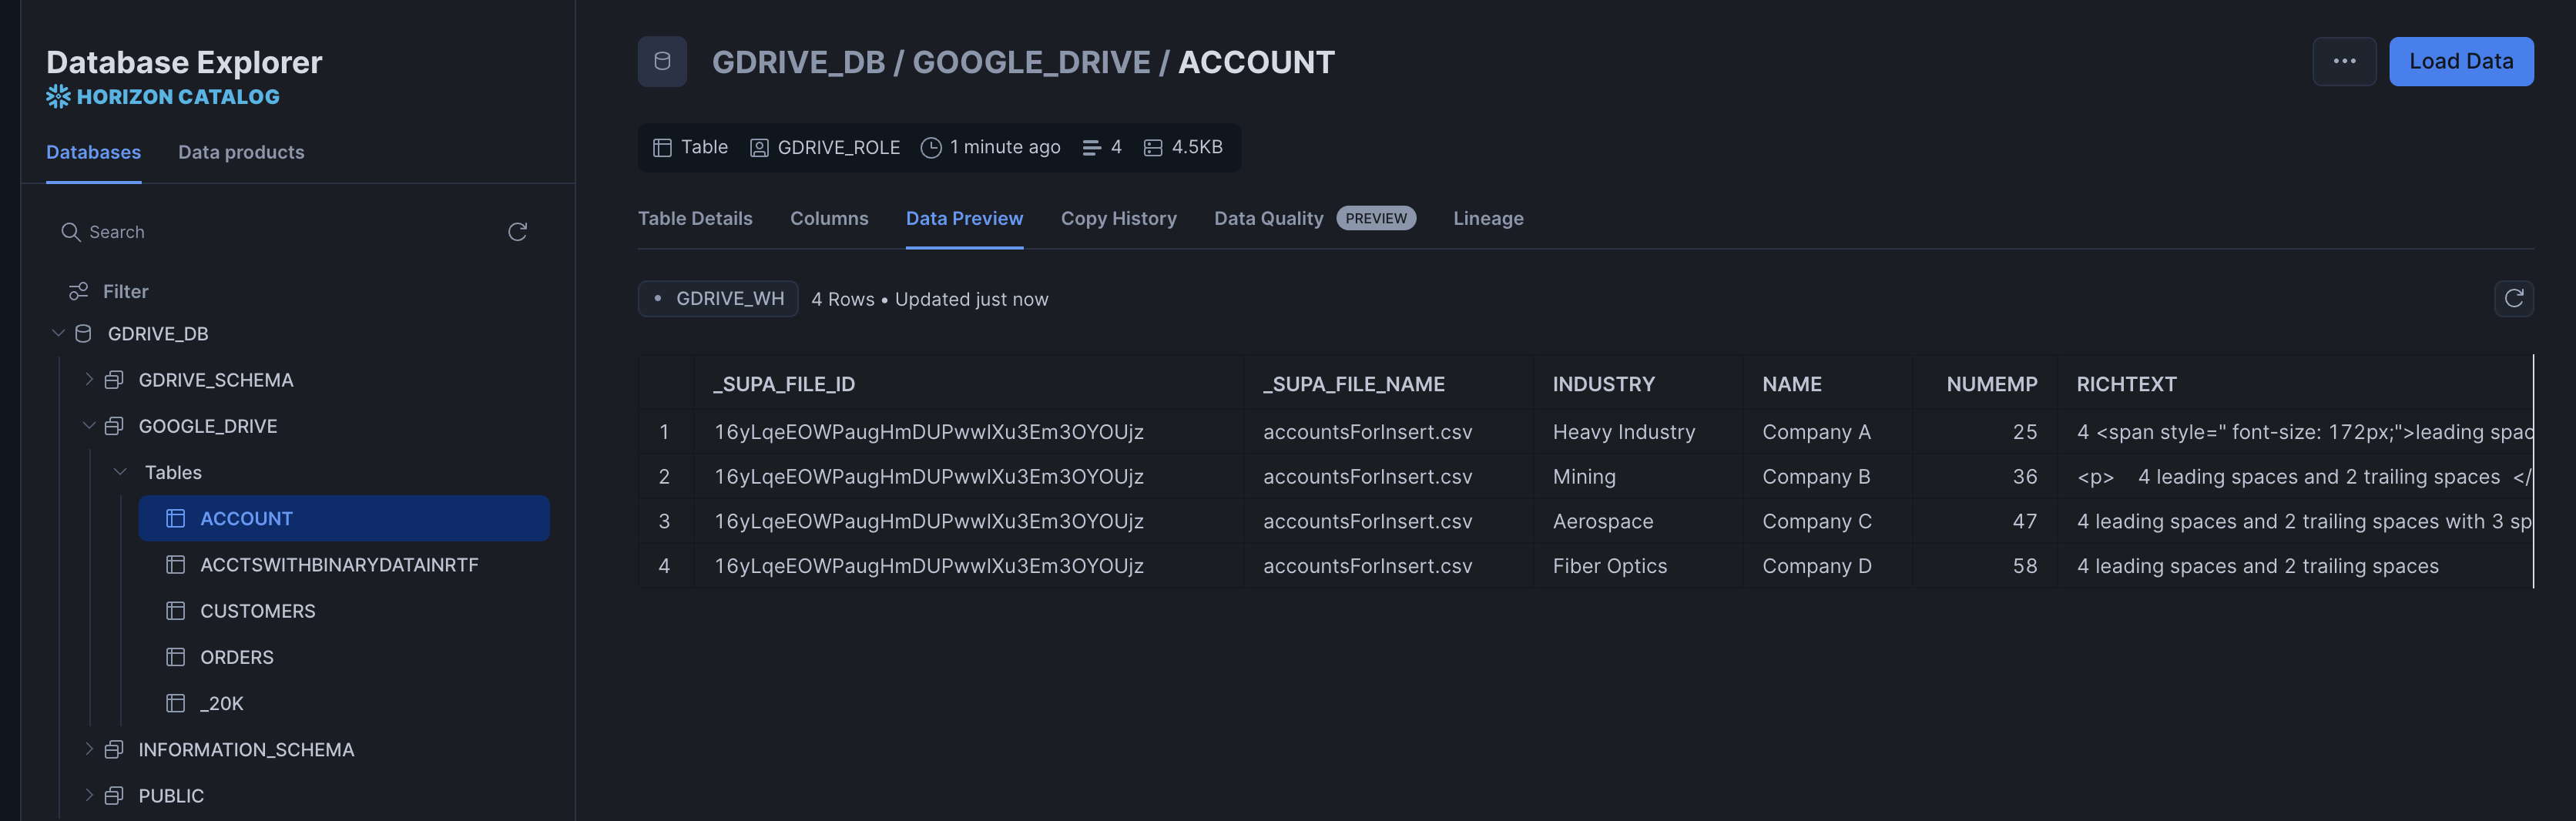Select the GDRIVE_WH warehouse selector

(x=718, y=299)
